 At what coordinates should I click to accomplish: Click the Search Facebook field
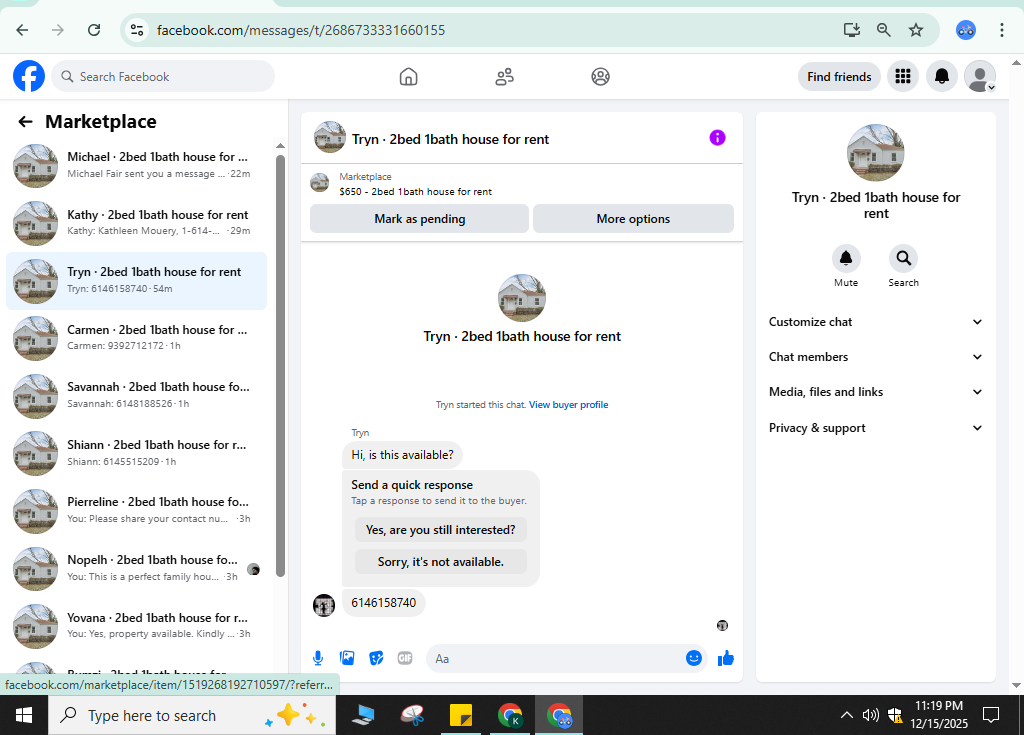click(163, 76)
